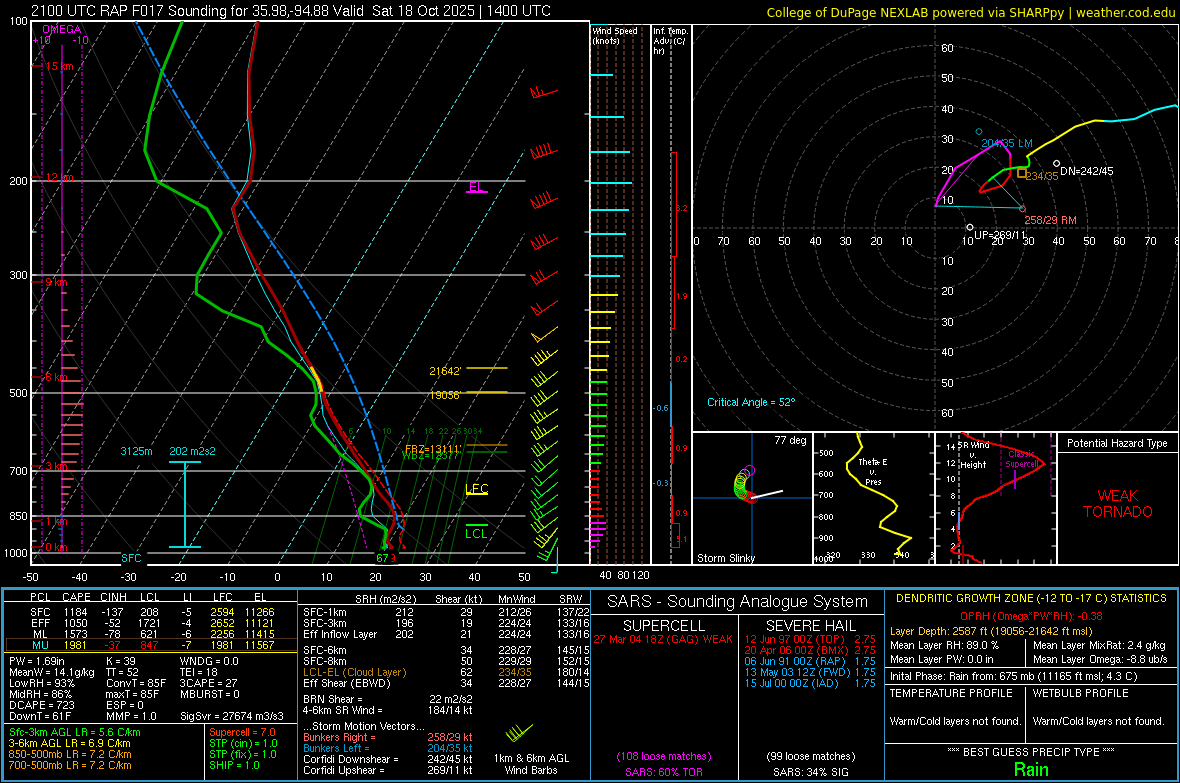Screen dimensions: 1180x783
Task: Select the 'SFC-1km' shear row
Action: (446, 612)
